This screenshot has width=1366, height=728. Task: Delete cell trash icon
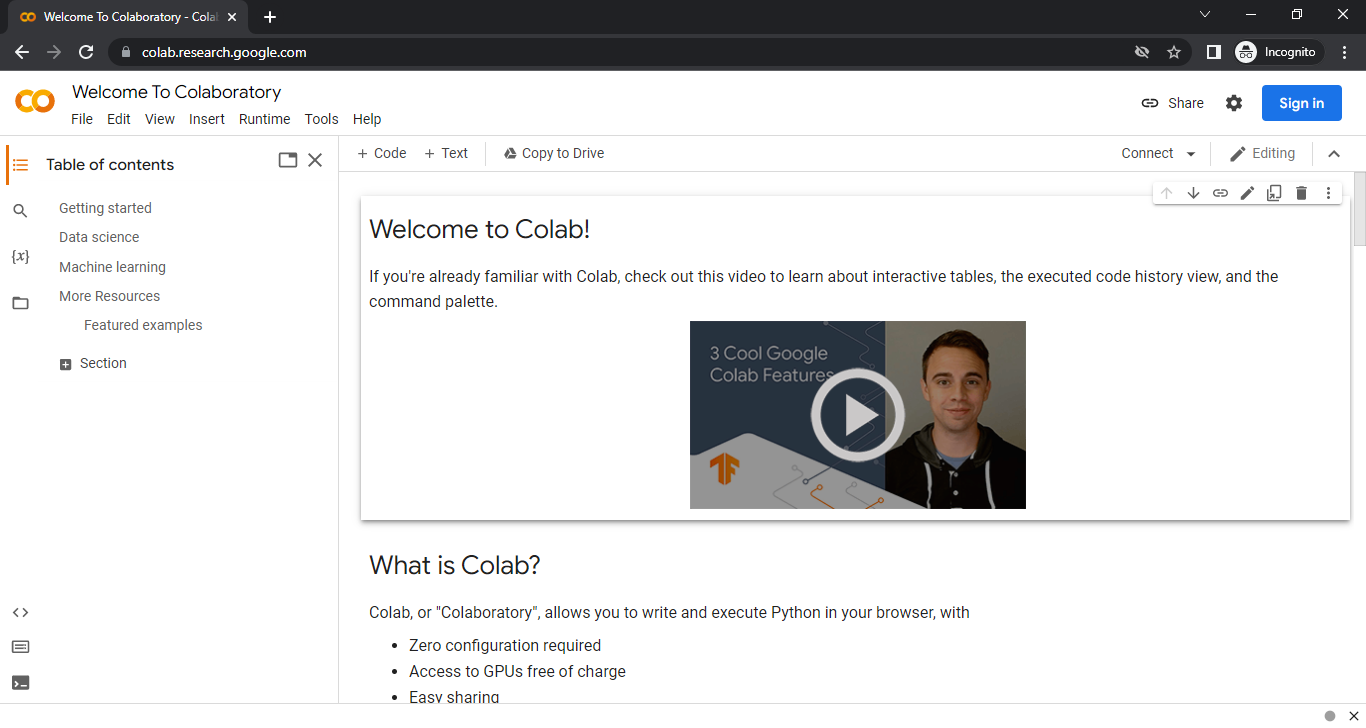click(1301, 193)
